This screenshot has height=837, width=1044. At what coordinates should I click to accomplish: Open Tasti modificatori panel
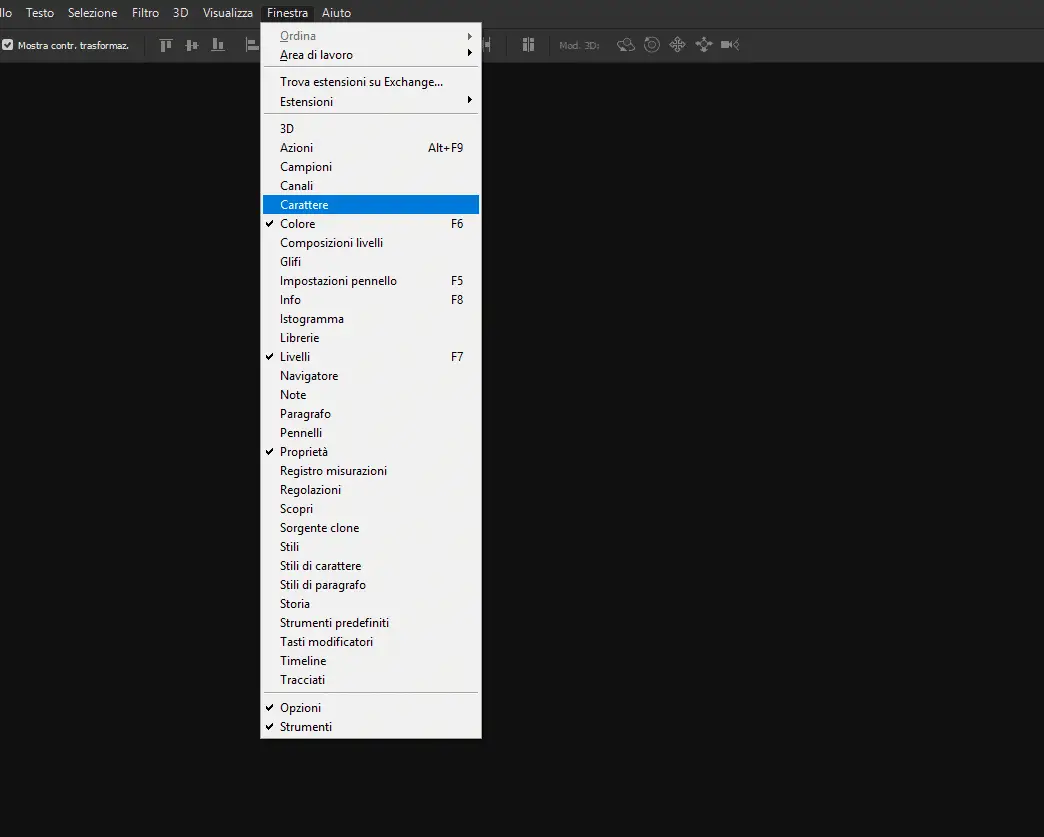click(x=371, y=641)
